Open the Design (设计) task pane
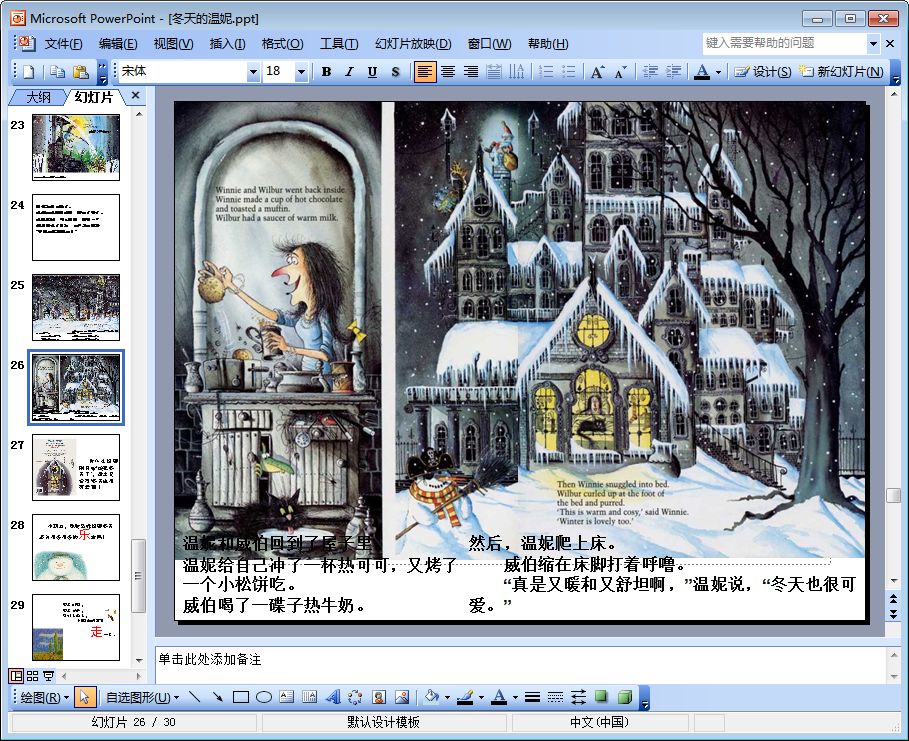This screenshot has width=909, height=741. pos(762,72)
